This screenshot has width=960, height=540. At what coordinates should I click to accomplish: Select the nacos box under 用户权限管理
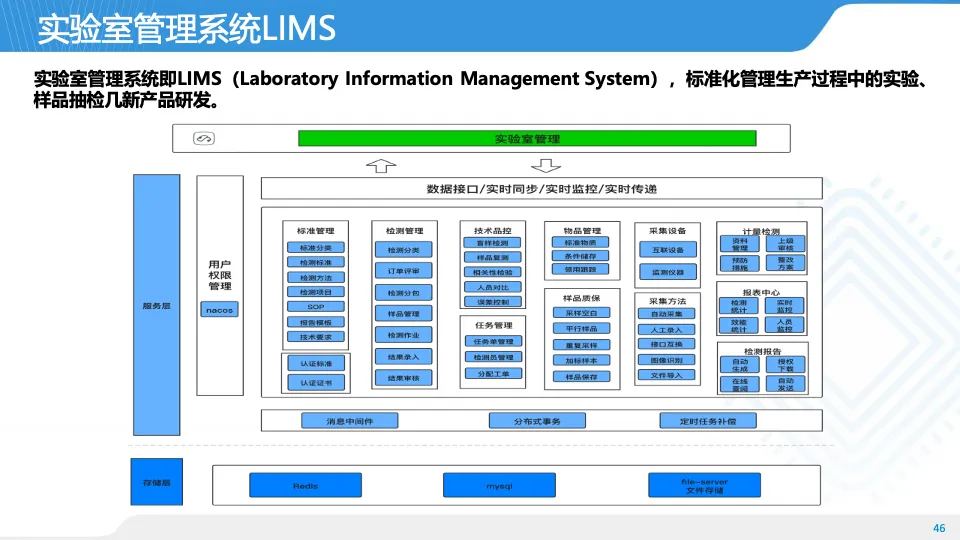click(x=219, y=310)
